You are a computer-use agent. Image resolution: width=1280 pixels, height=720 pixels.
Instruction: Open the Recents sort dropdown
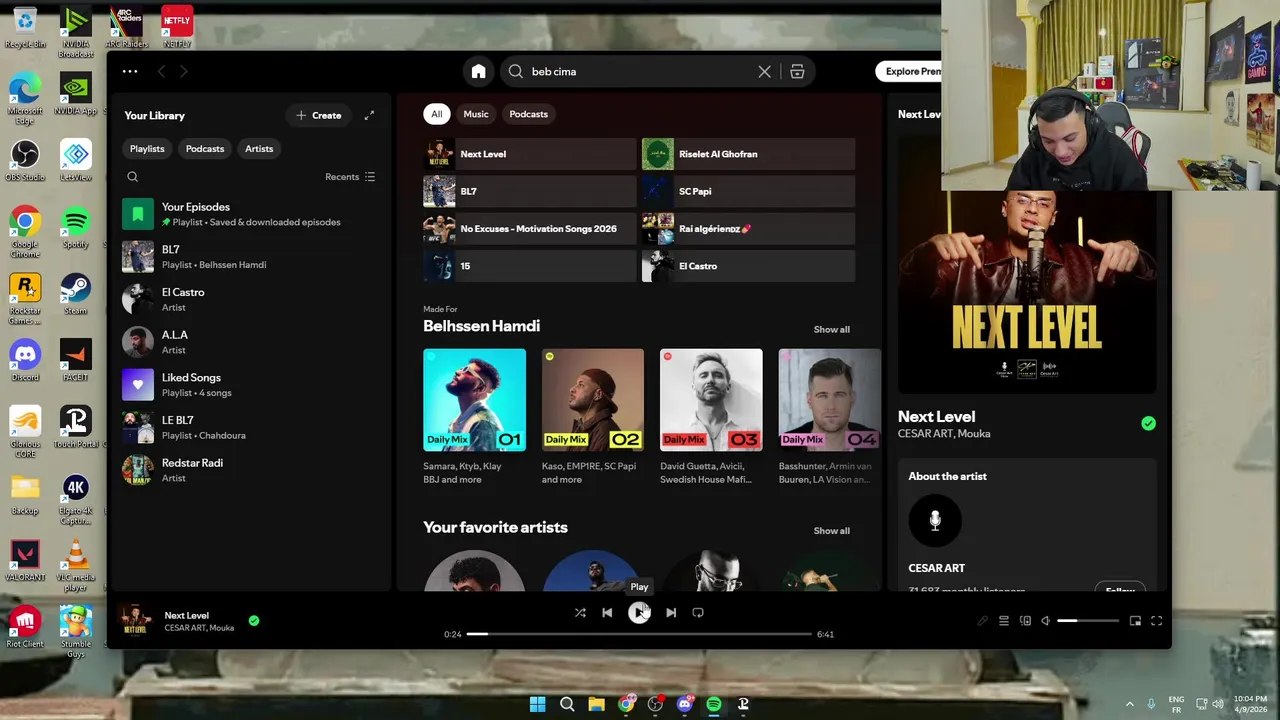coord(350,177)
